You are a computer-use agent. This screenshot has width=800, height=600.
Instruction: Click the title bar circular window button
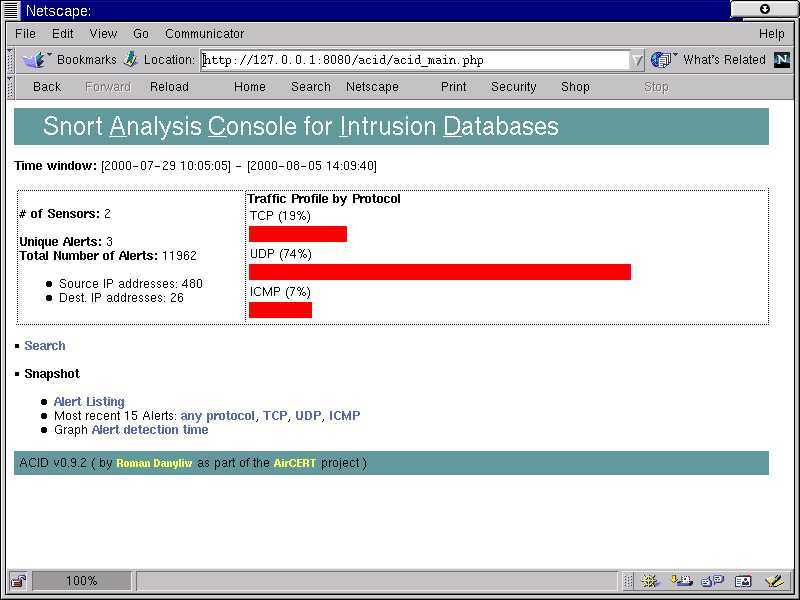pos(764,9)
